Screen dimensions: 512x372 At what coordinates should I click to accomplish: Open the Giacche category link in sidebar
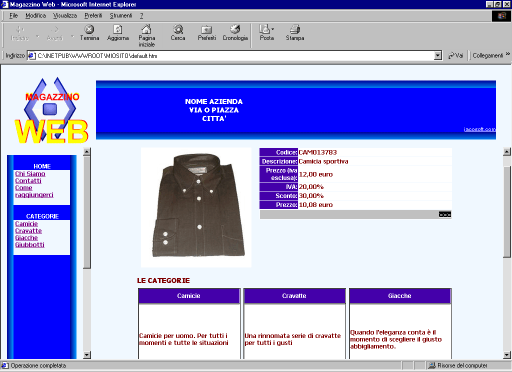26,238
